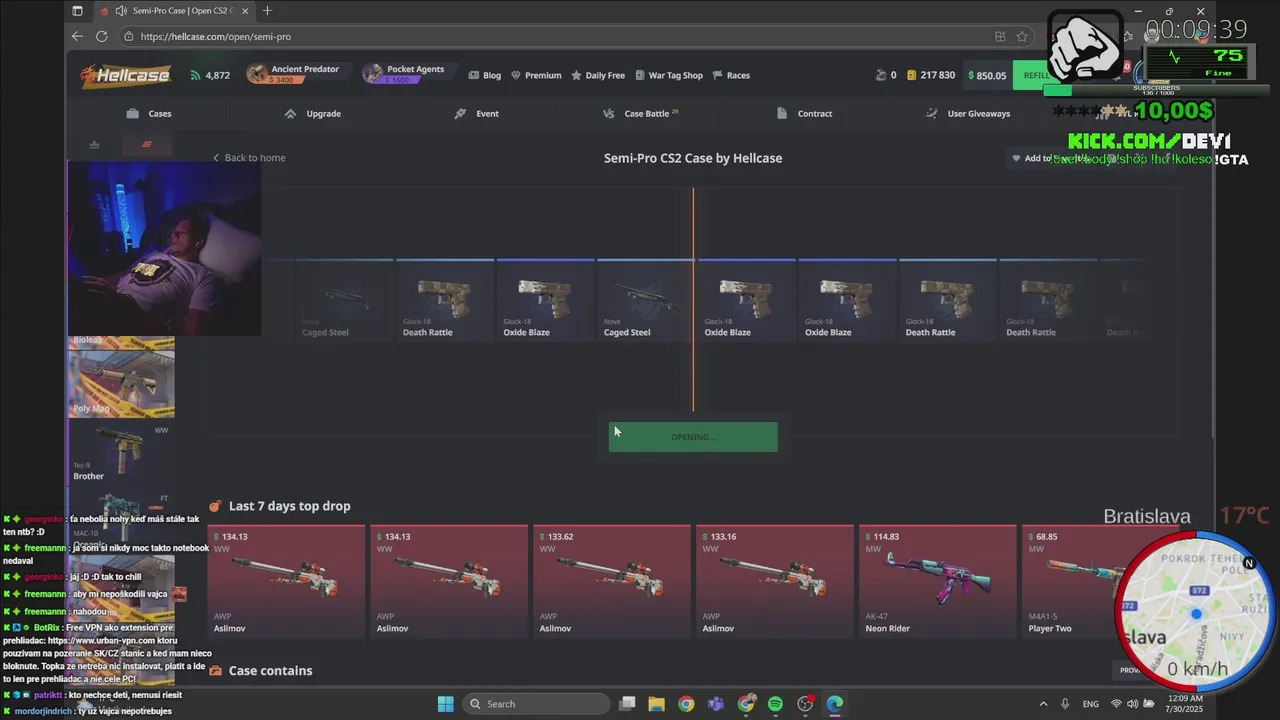Open the Premium page
Screen dimensions: 1280x720
coord(536,75)
